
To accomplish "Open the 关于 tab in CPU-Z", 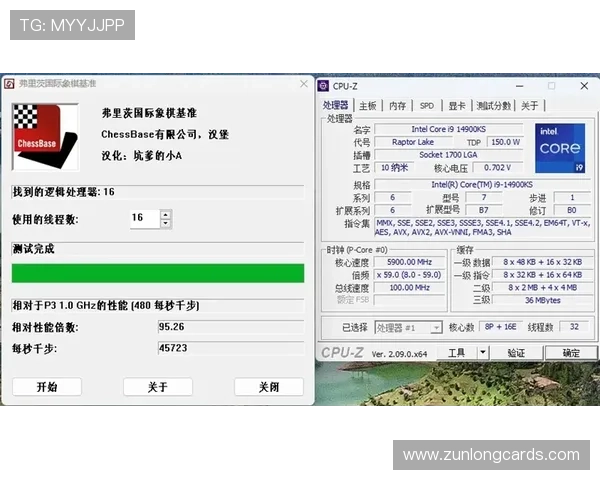I will 530,106.
